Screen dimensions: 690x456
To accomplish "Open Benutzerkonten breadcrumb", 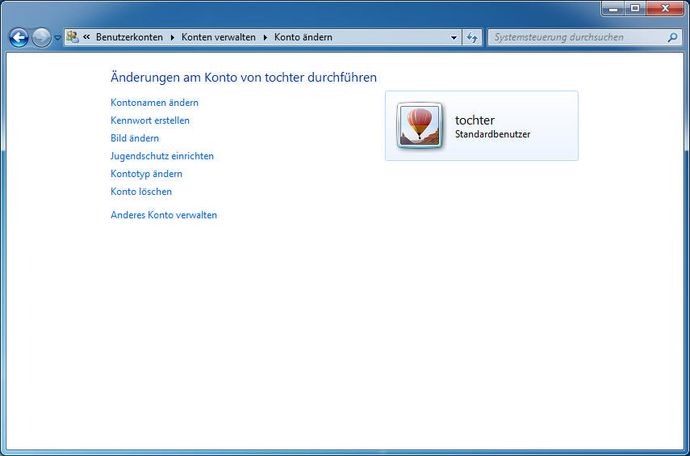I will click(129, 37).
